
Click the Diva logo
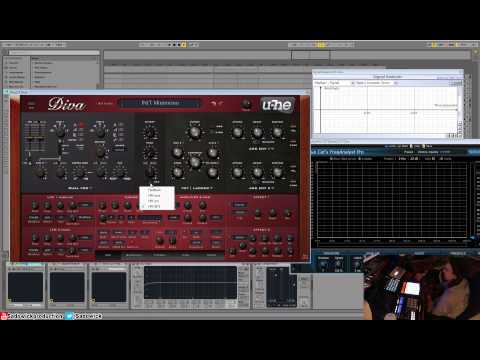click(x=66, y=104)
